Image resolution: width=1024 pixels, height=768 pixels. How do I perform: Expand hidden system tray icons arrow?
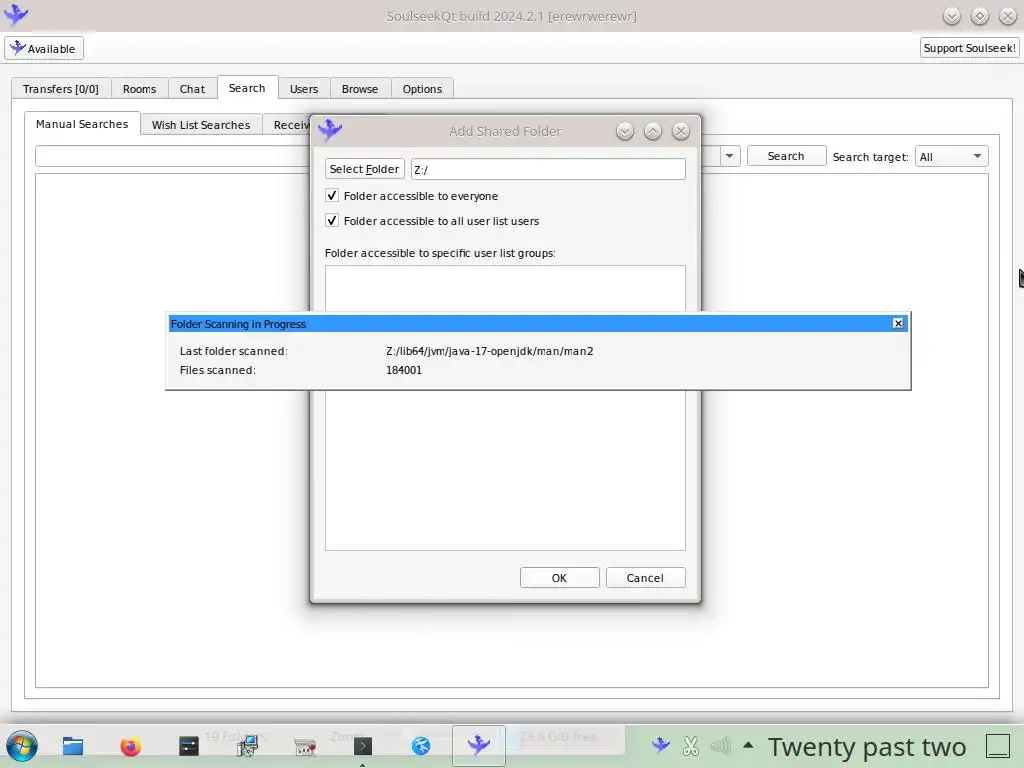[748, 744]
